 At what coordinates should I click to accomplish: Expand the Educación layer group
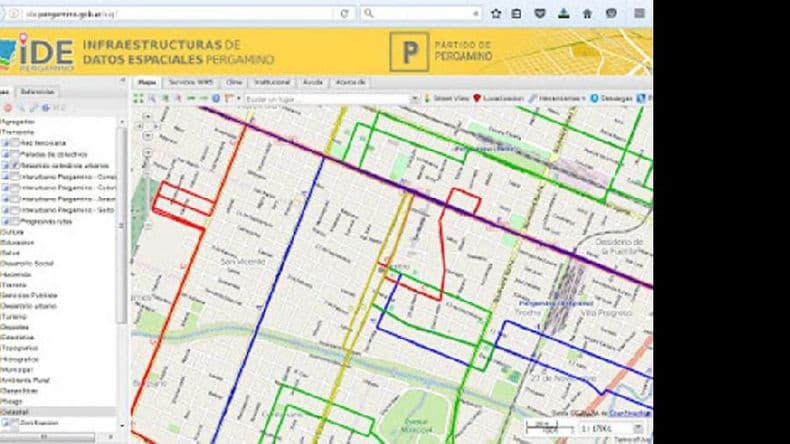pyautogui.click(x=17, y=242)
